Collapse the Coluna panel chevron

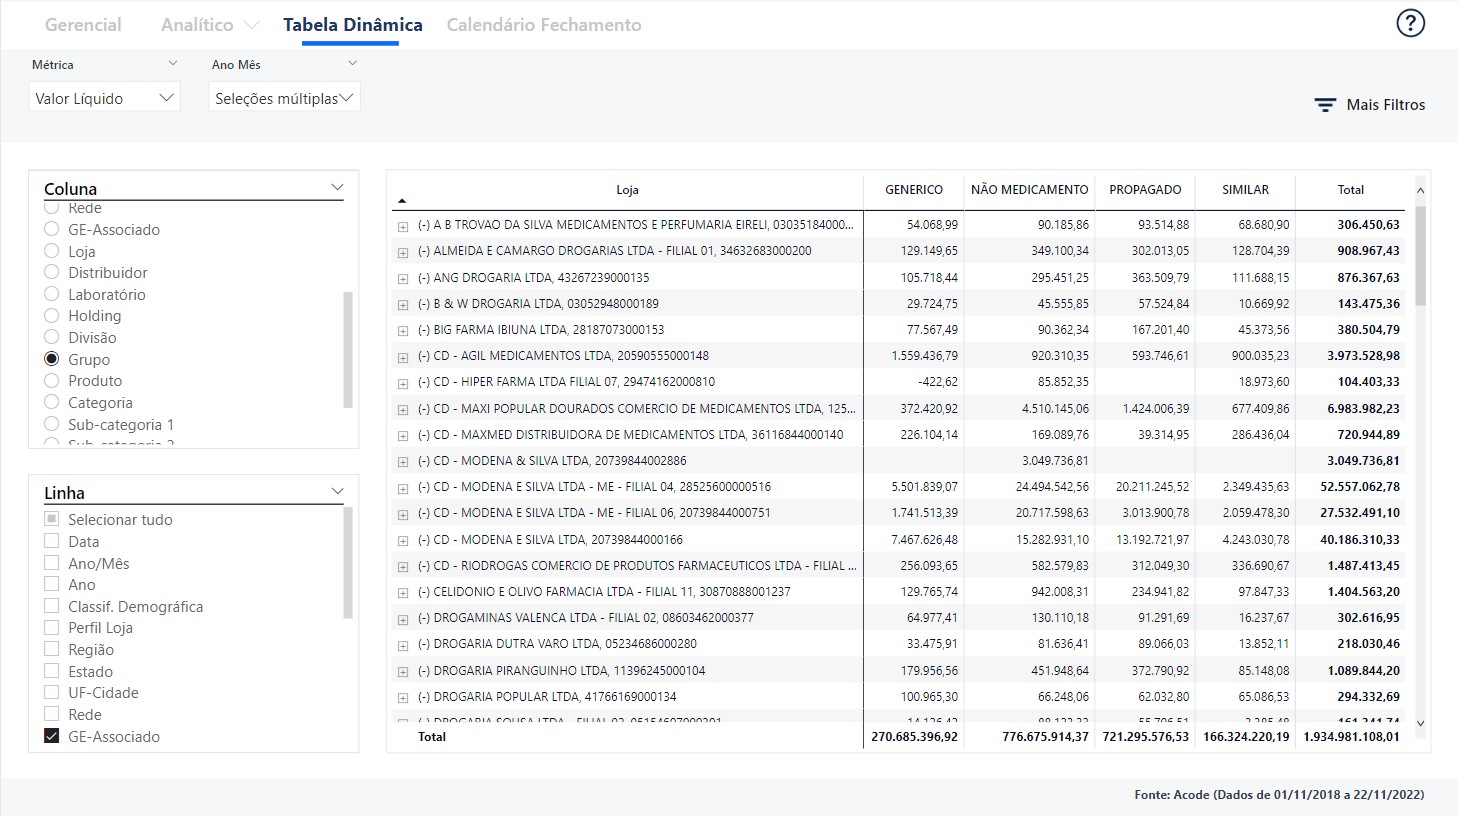(337, 188)
